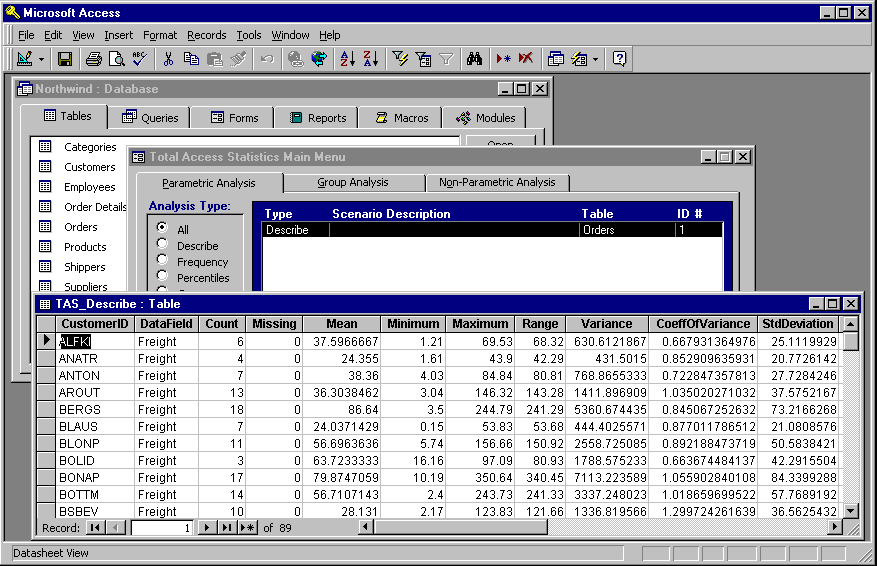This screenshot has height=566, width=877.
Task: Click the Insert Hyperlink globe icon
Action: 295,59
